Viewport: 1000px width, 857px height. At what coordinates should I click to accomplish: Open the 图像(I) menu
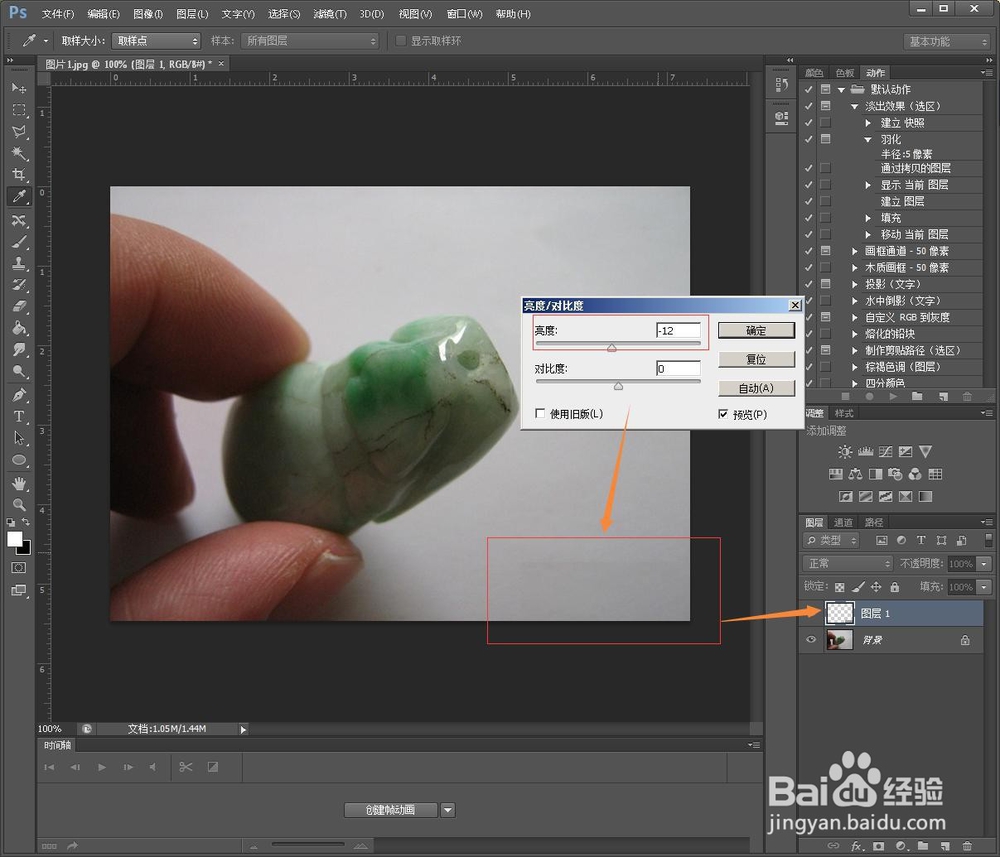pyautogui.click(x=148, y=13)
